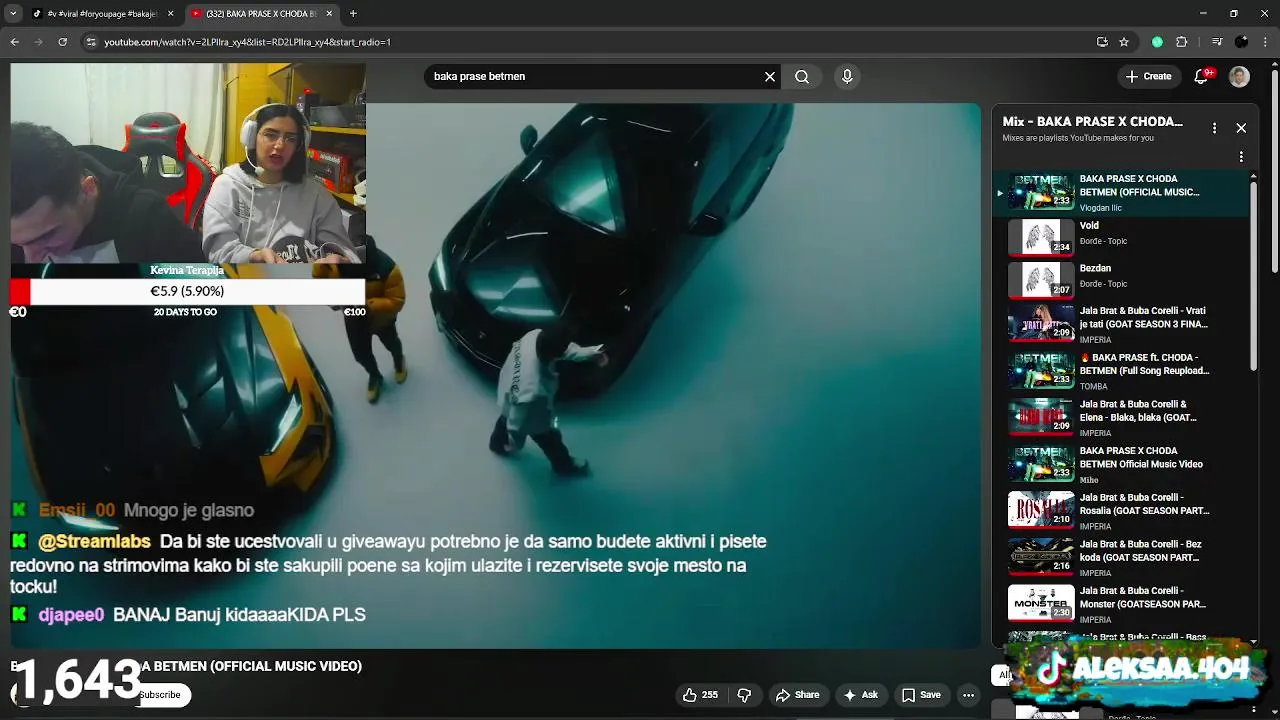The image size is (1280, 720).
Task: Like the video (255 likes)
Action: point(700,695)
